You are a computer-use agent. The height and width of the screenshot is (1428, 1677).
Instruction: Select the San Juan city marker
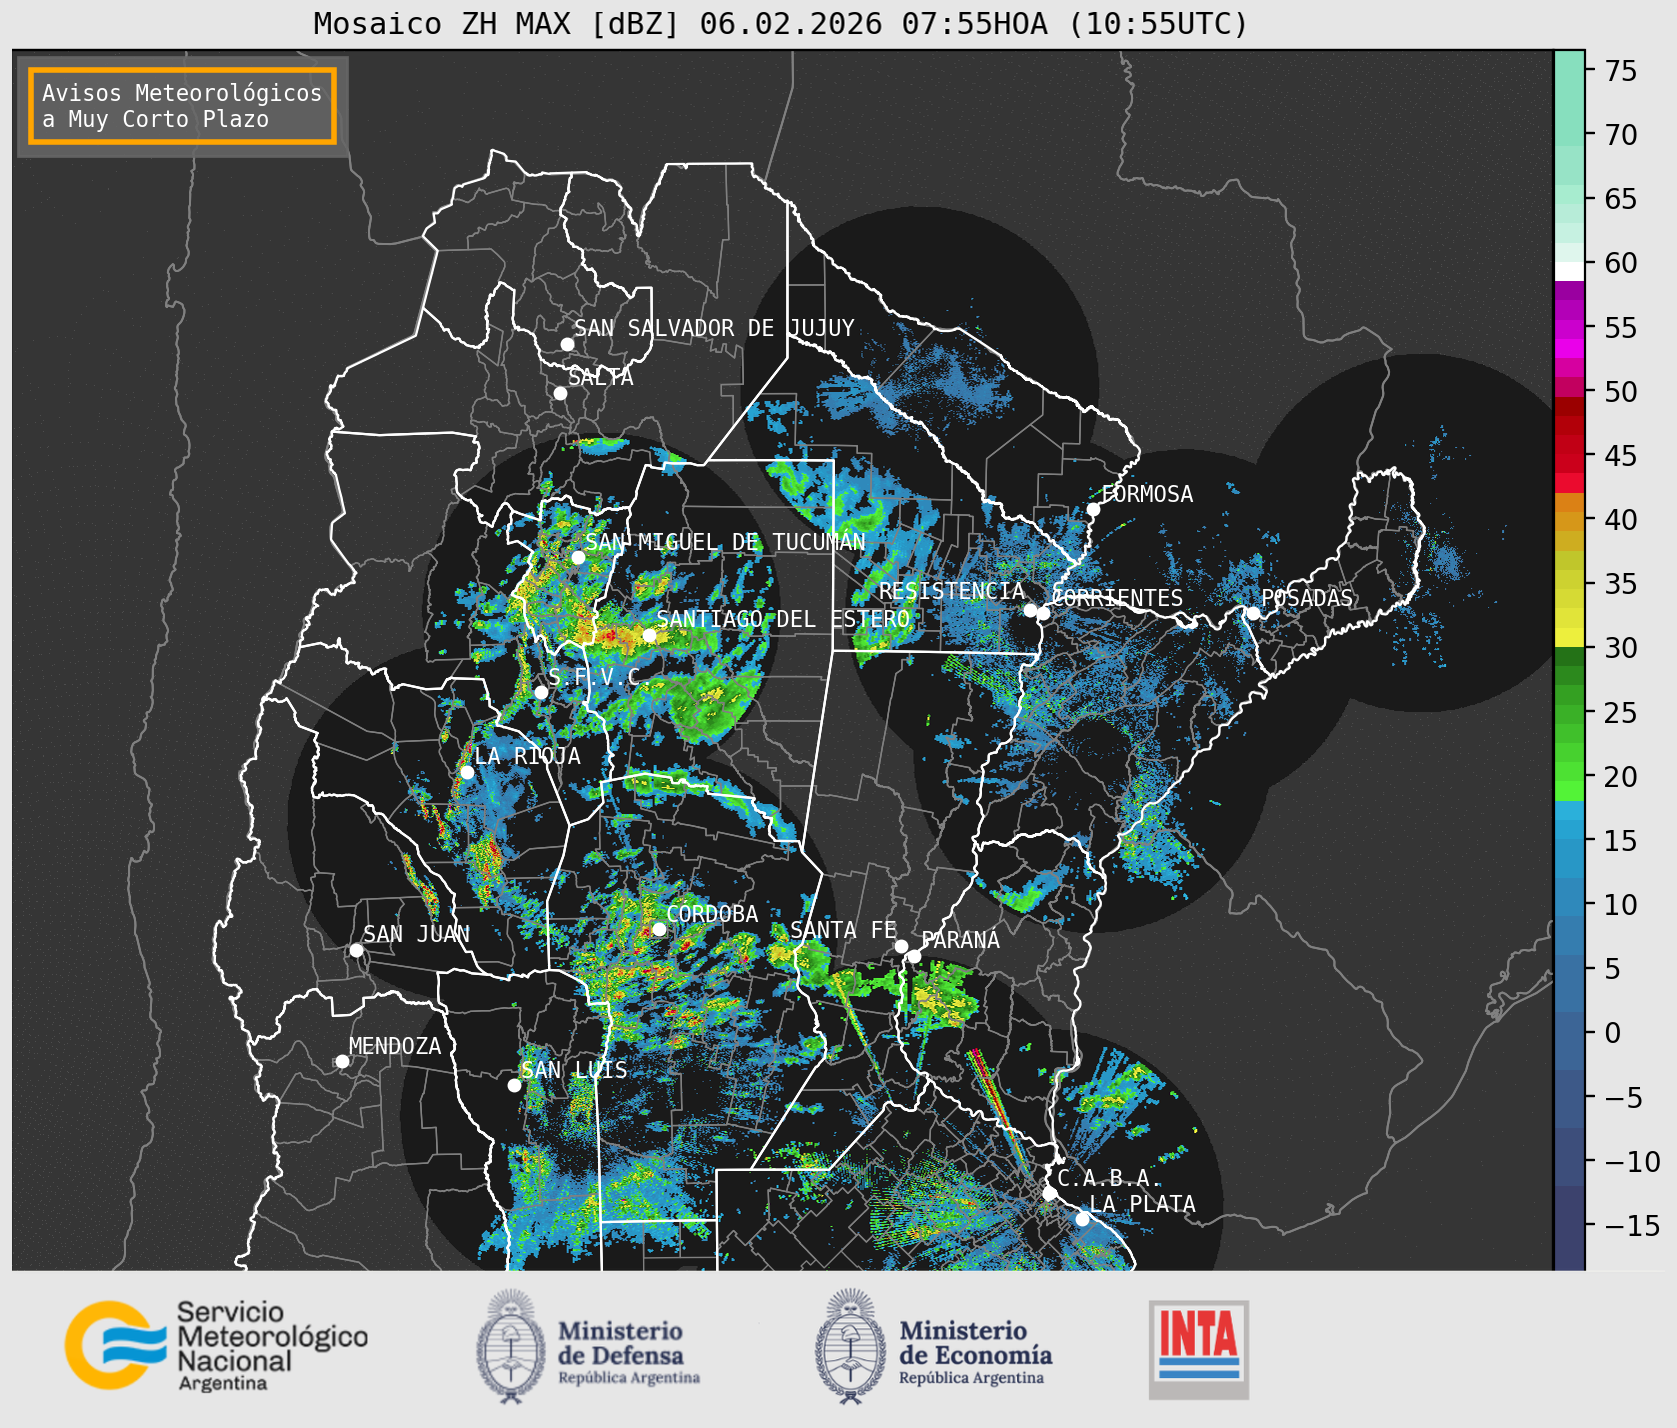[356, 950]
